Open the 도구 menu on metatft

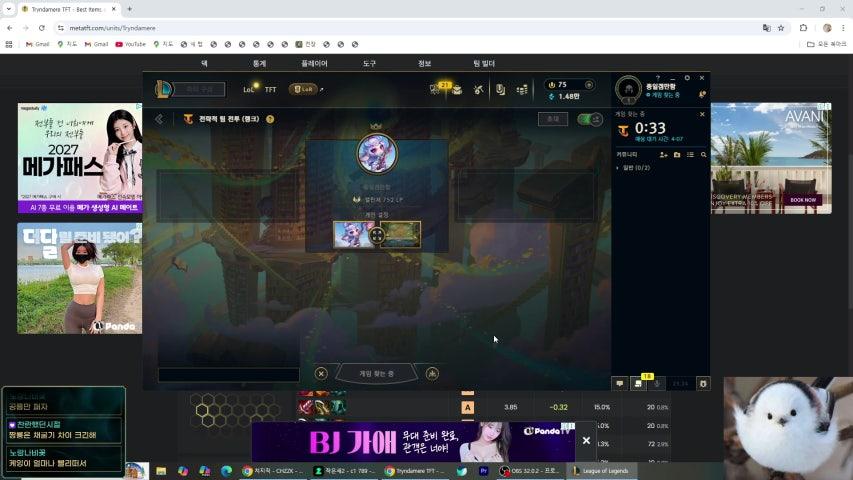pos(369,64)
